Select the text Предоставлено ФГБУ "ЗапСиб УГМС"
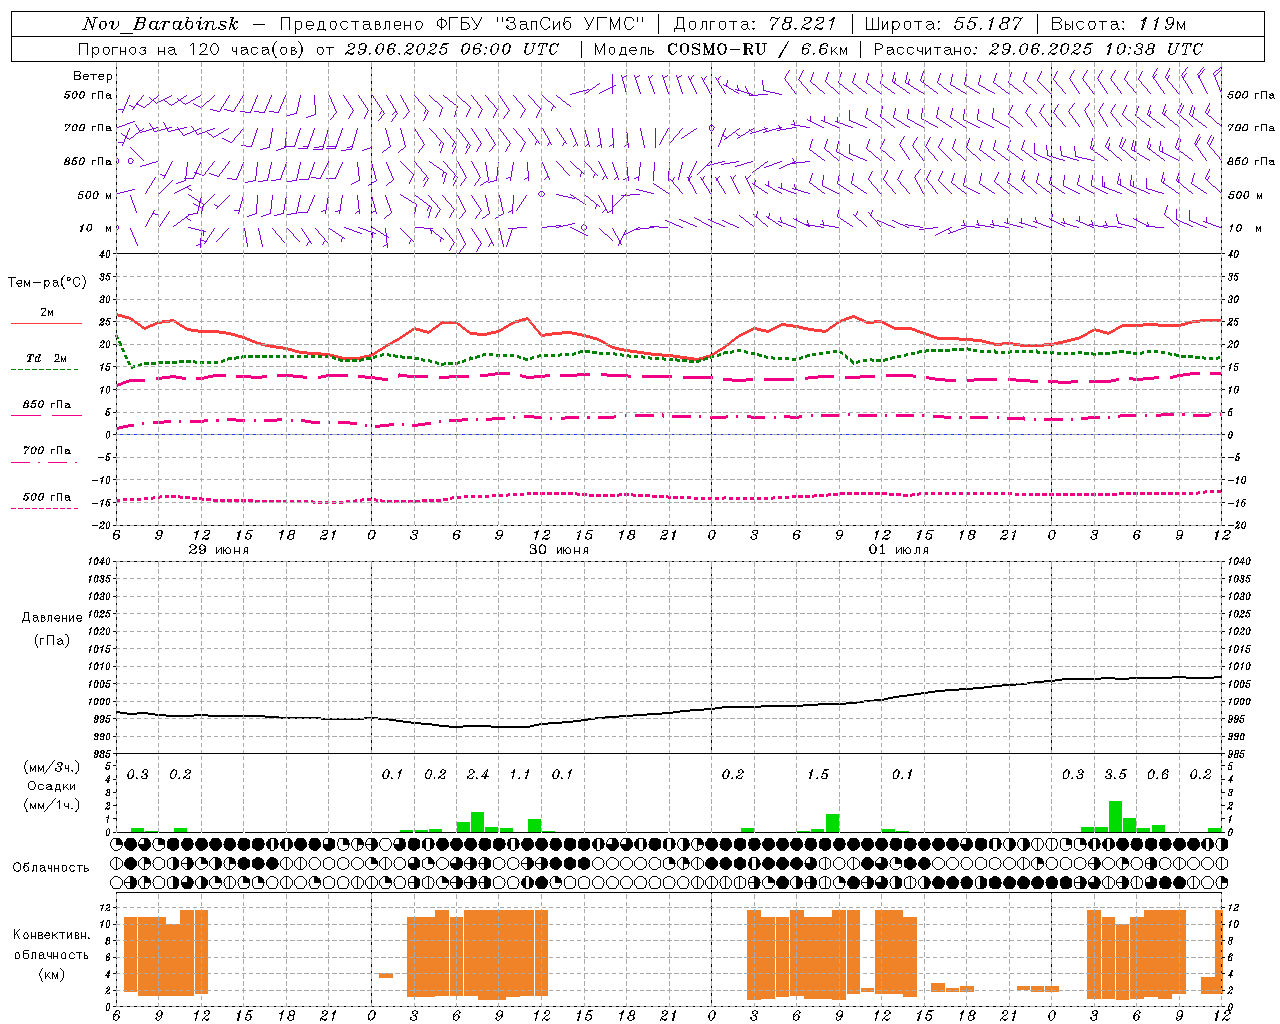This screenshot has height=1024, width=1280. tap(463, 24)
